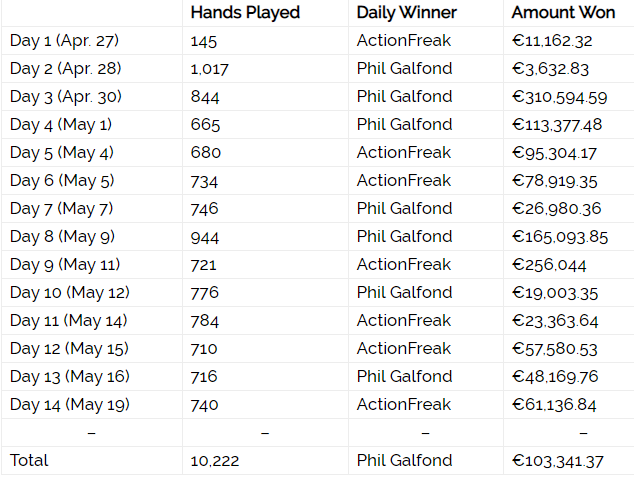Click the 10,222 total hands cell

pyautogui.click(x=214, y=461)
